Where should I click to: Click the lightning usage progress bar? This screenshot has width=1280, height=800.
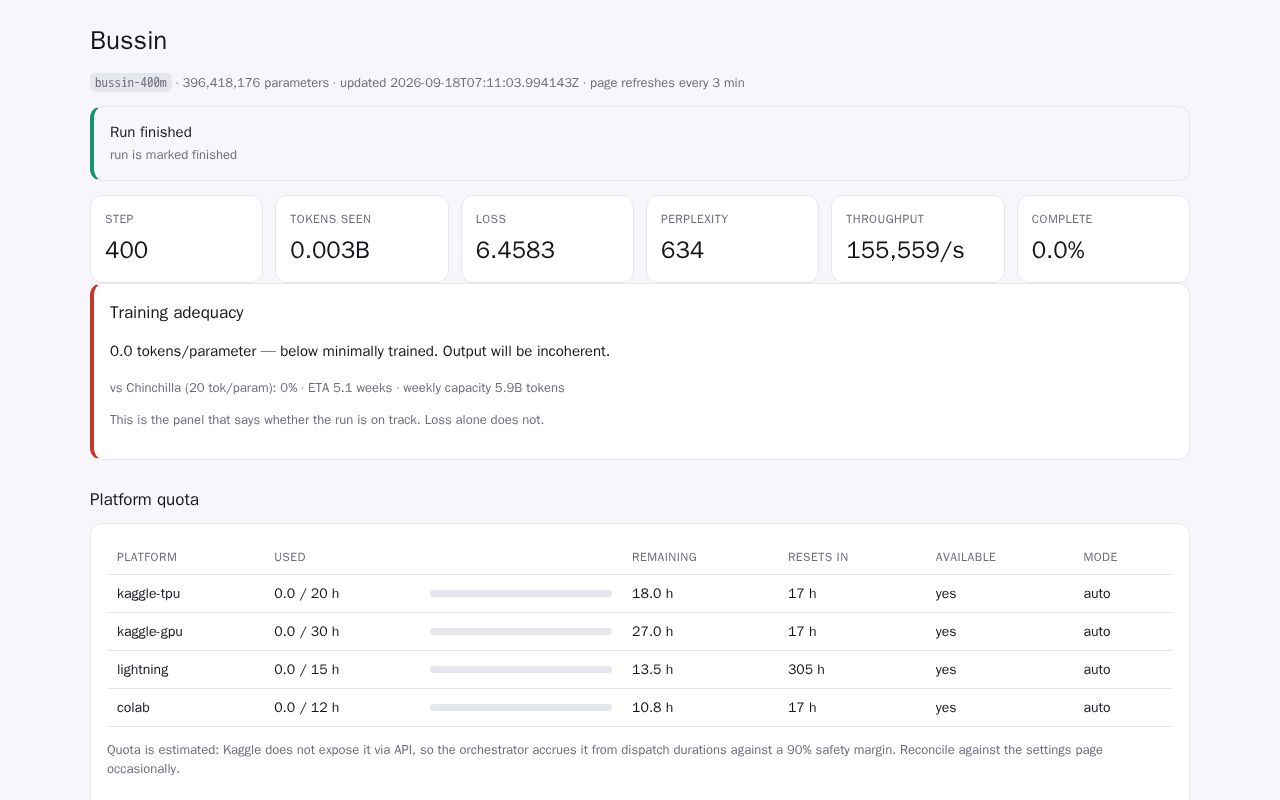521,670
